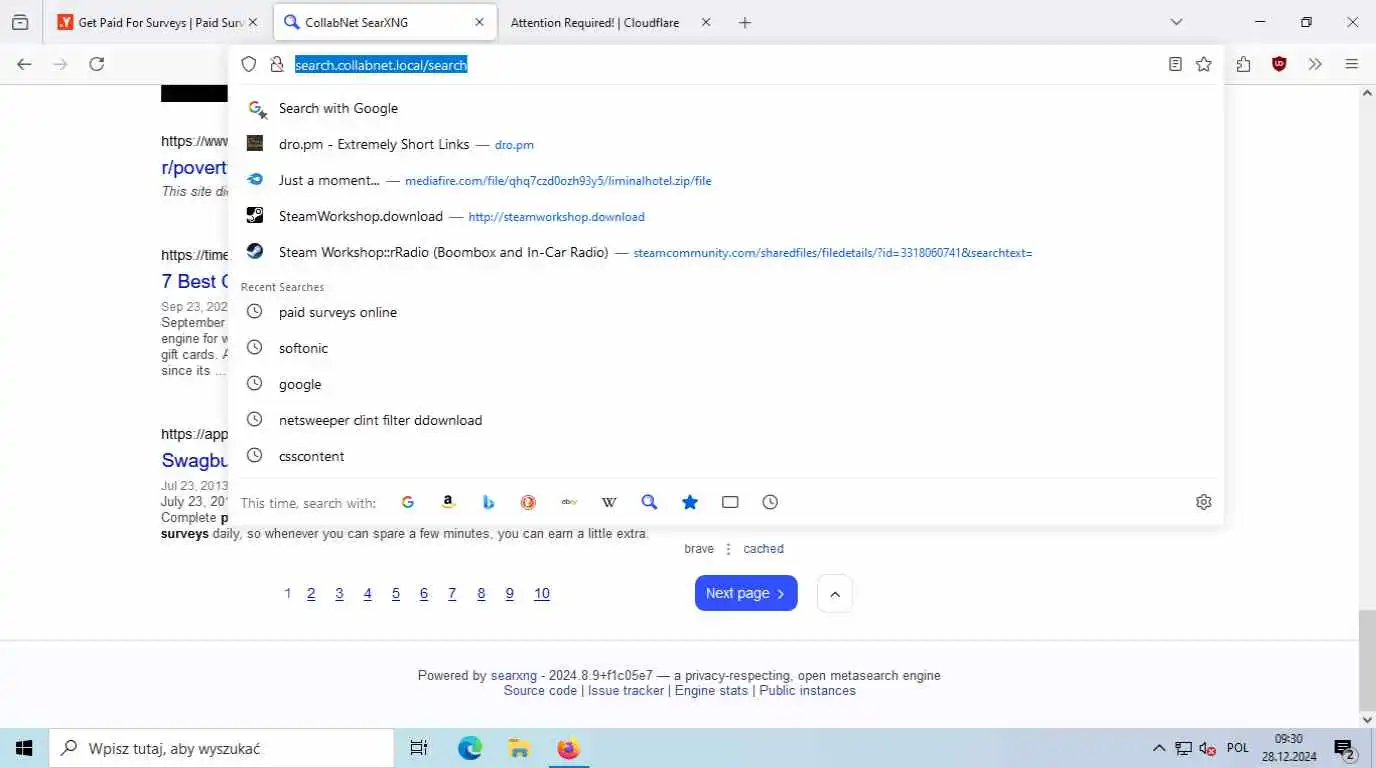
Task: Search this time with DuckDuckGo icon
Action: tap(528, 502)
